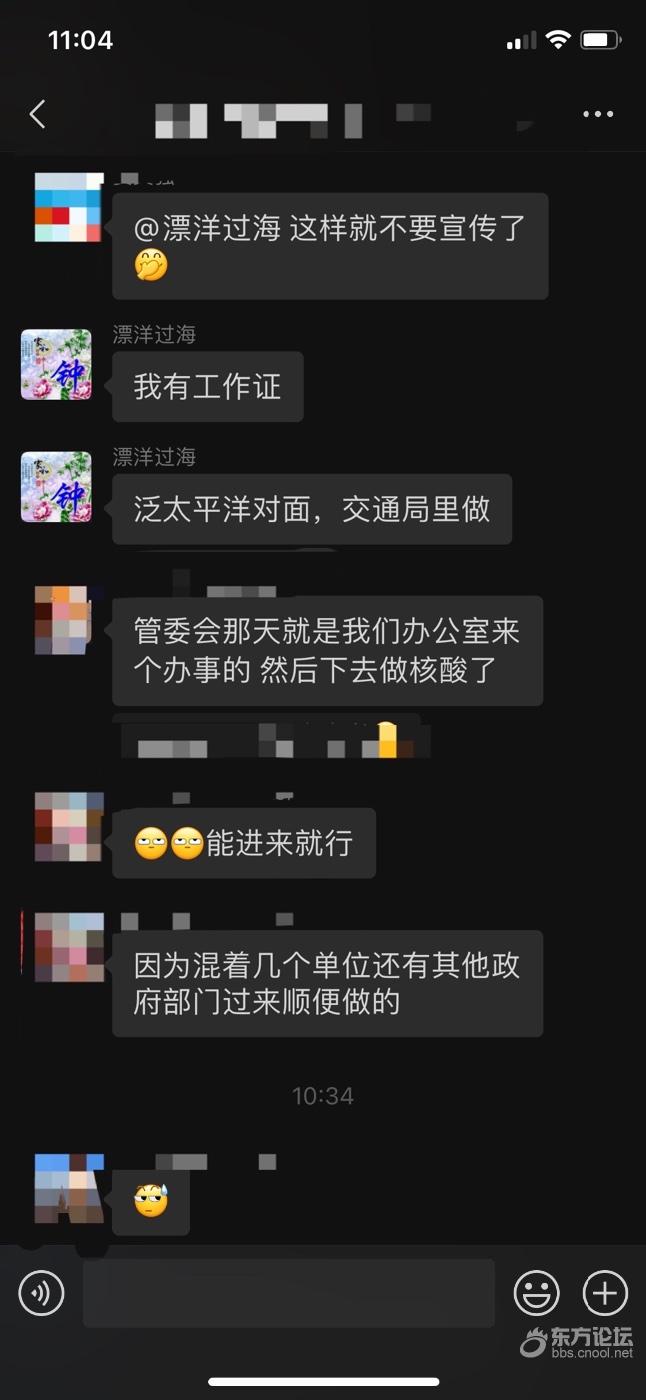Tap the 10:34 timestamp label

click(323, 1096)
